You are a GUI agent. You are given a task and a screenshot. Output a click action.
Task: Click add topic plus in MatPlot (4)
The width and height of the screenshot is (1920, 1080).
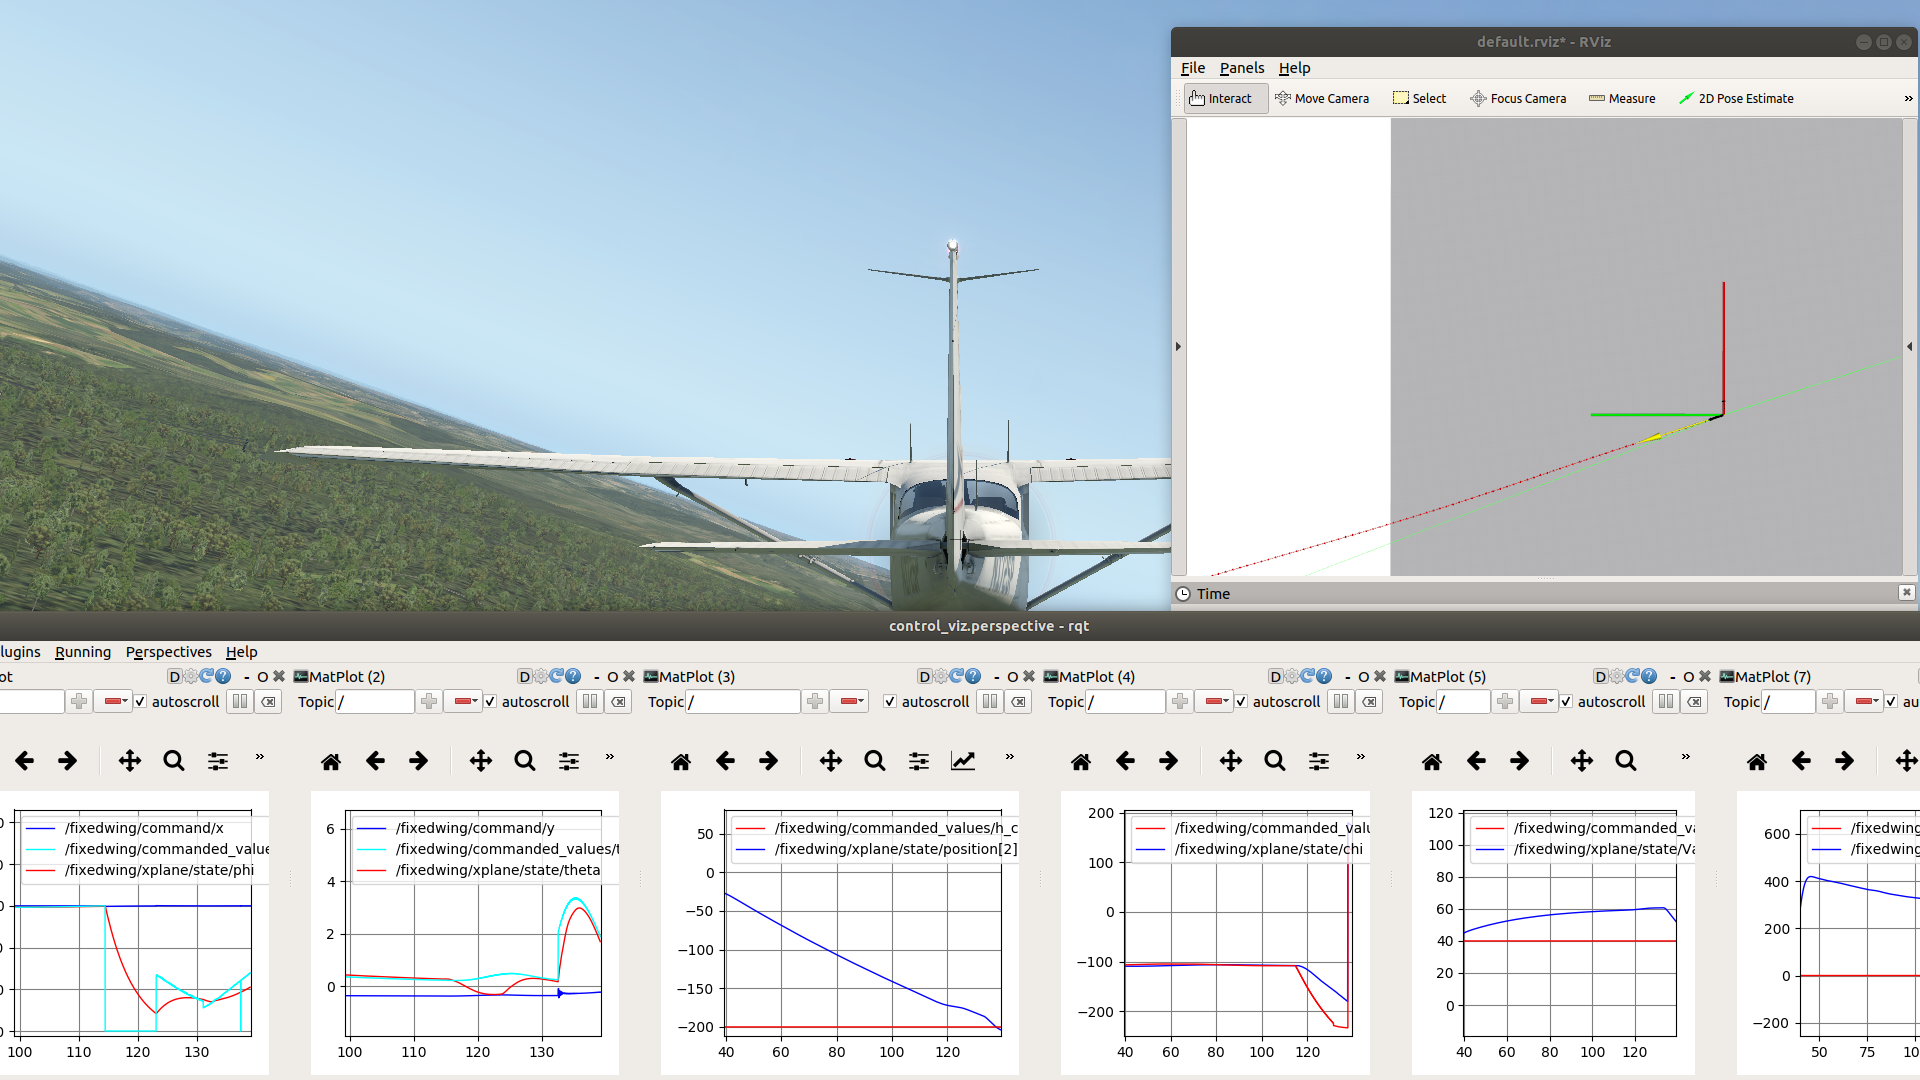(1180, 701)
